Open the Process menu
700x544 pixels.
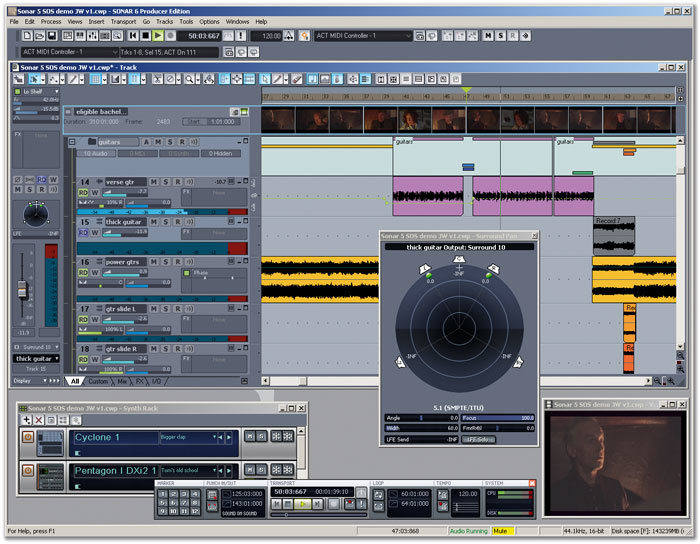(x=51, y=21)
